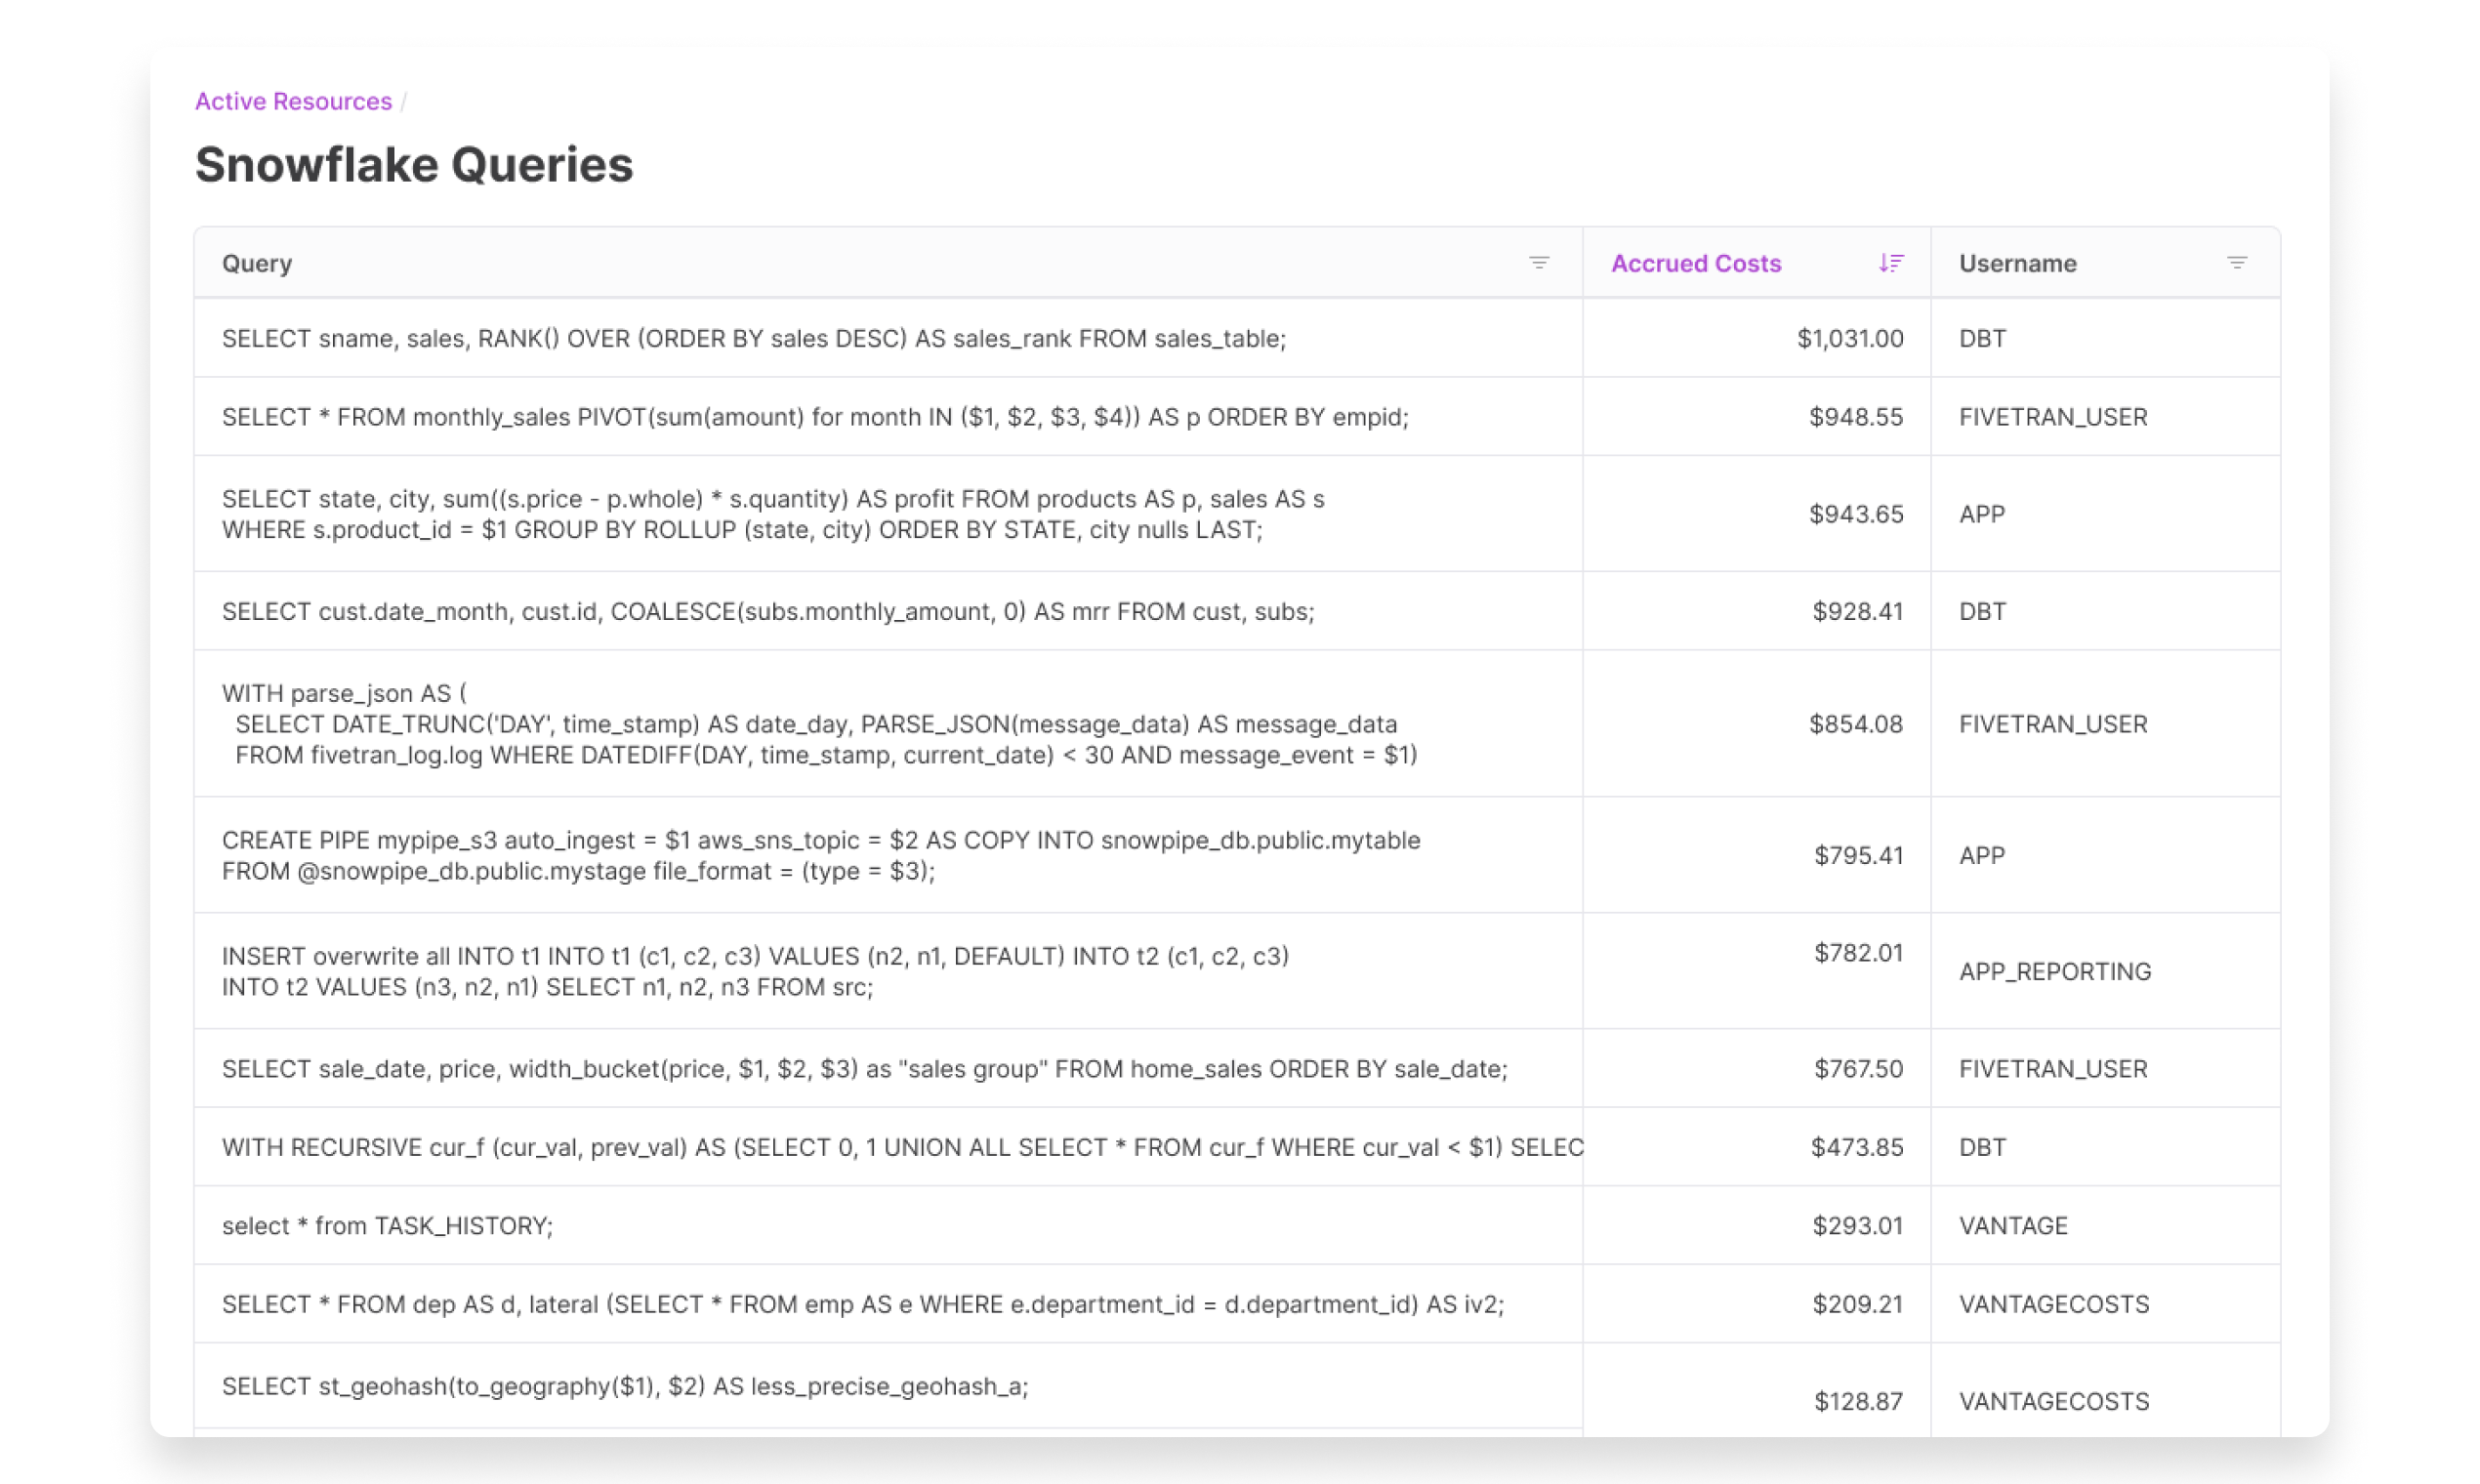The width and height of the screenshot is (2480, 1484).
Task: Click FIVETRAN_USER in the $854.08 row
Action: 2053,724
